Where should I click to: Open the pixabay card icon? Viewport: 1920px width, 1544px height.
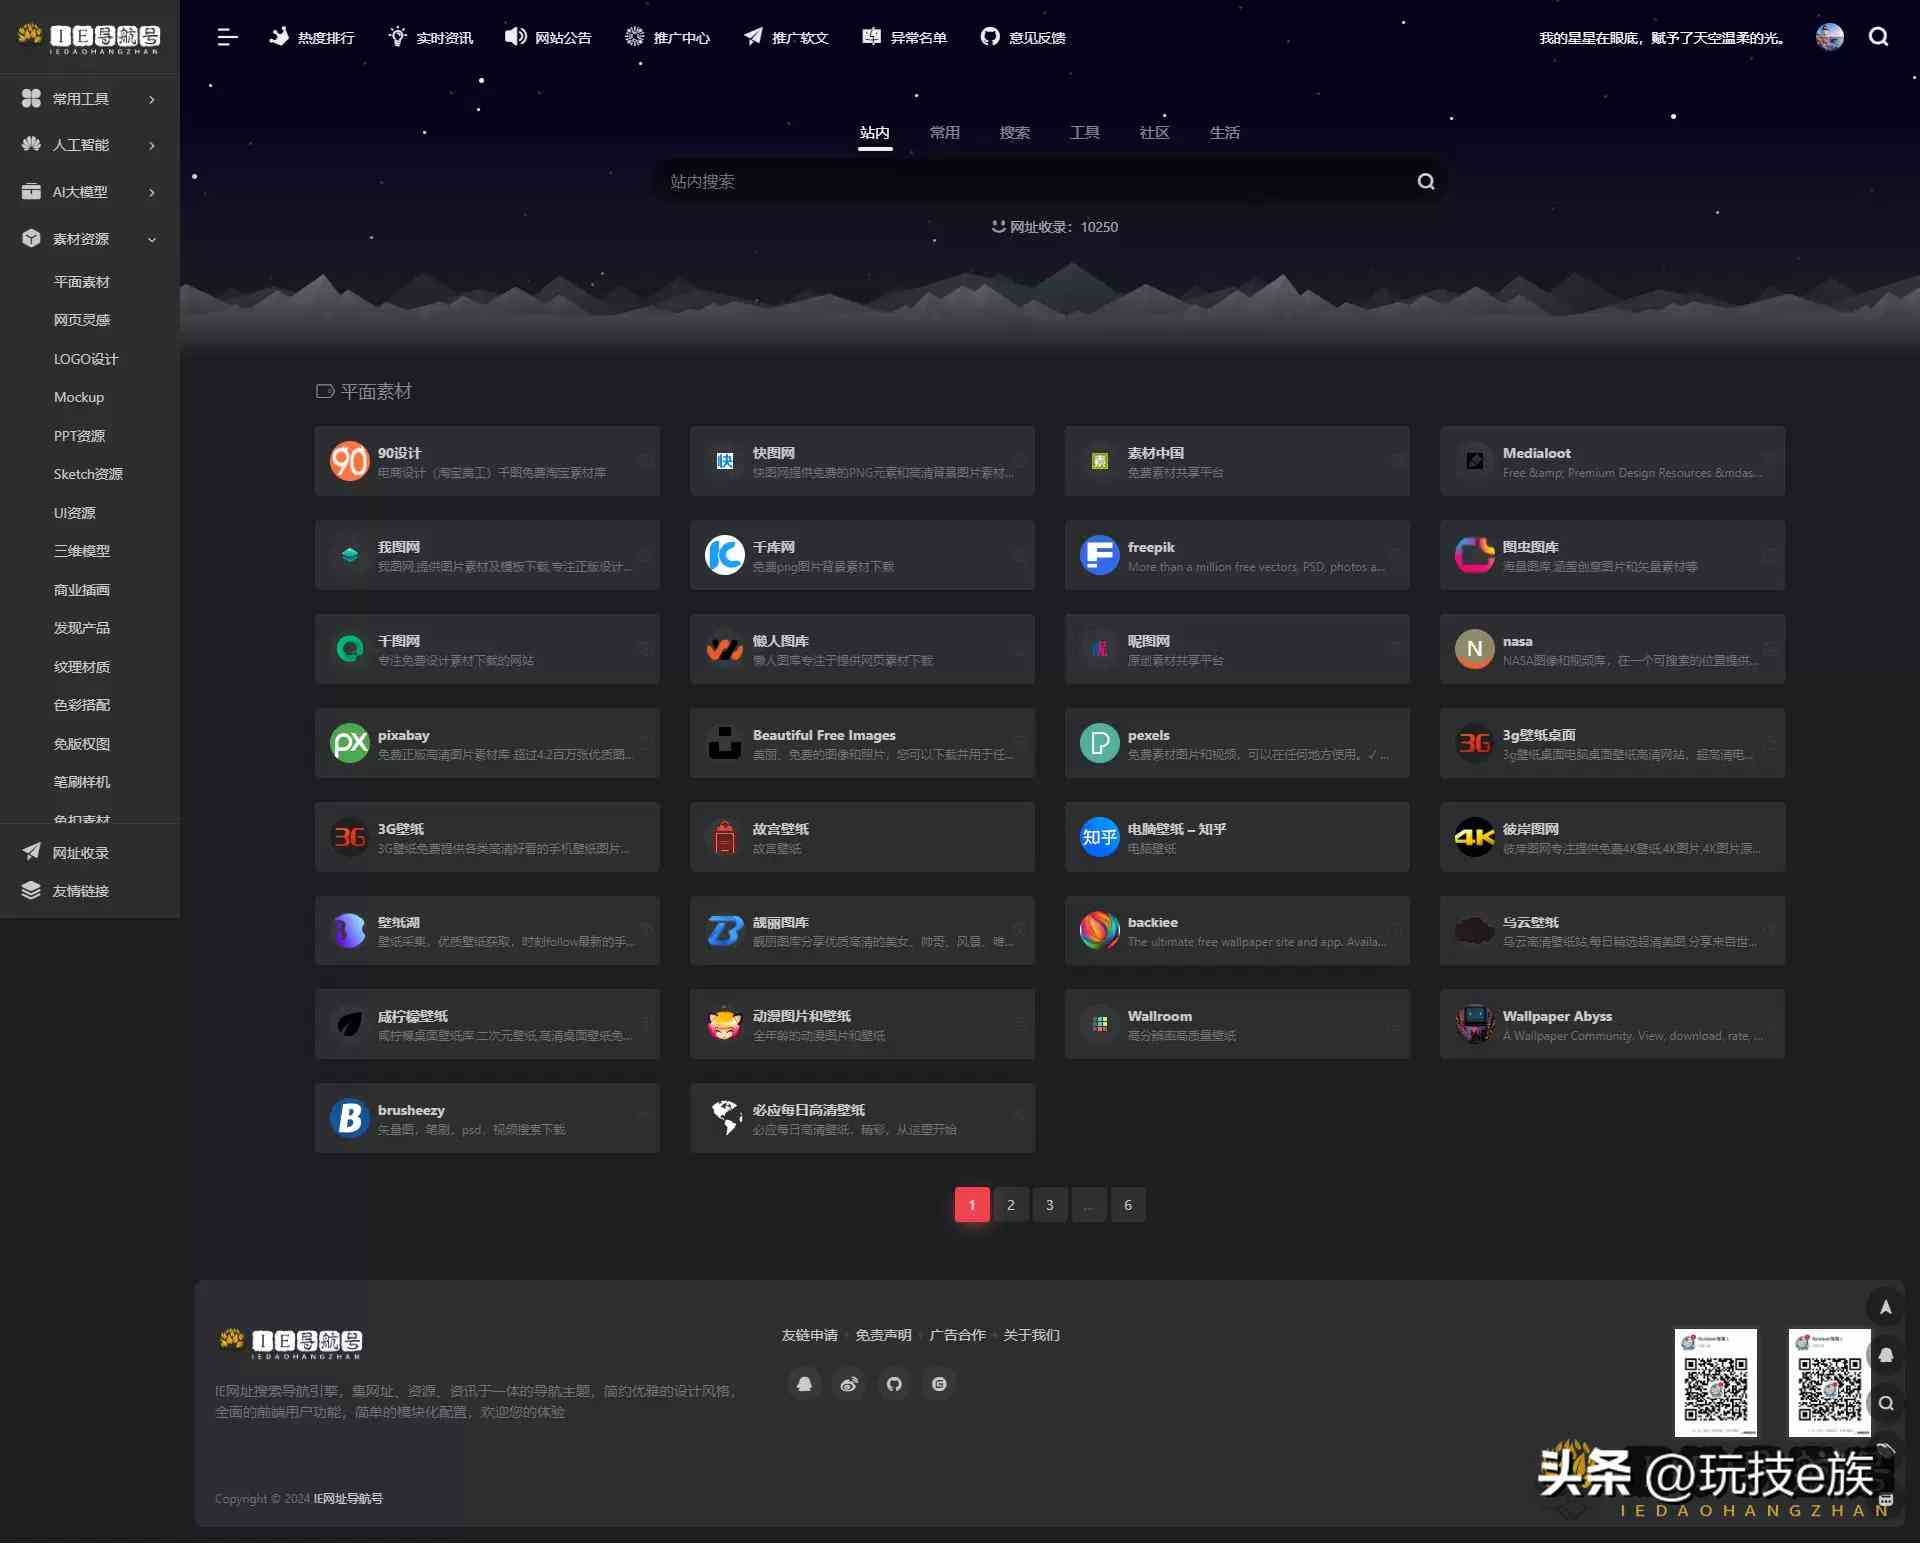[x=350, y=743]
